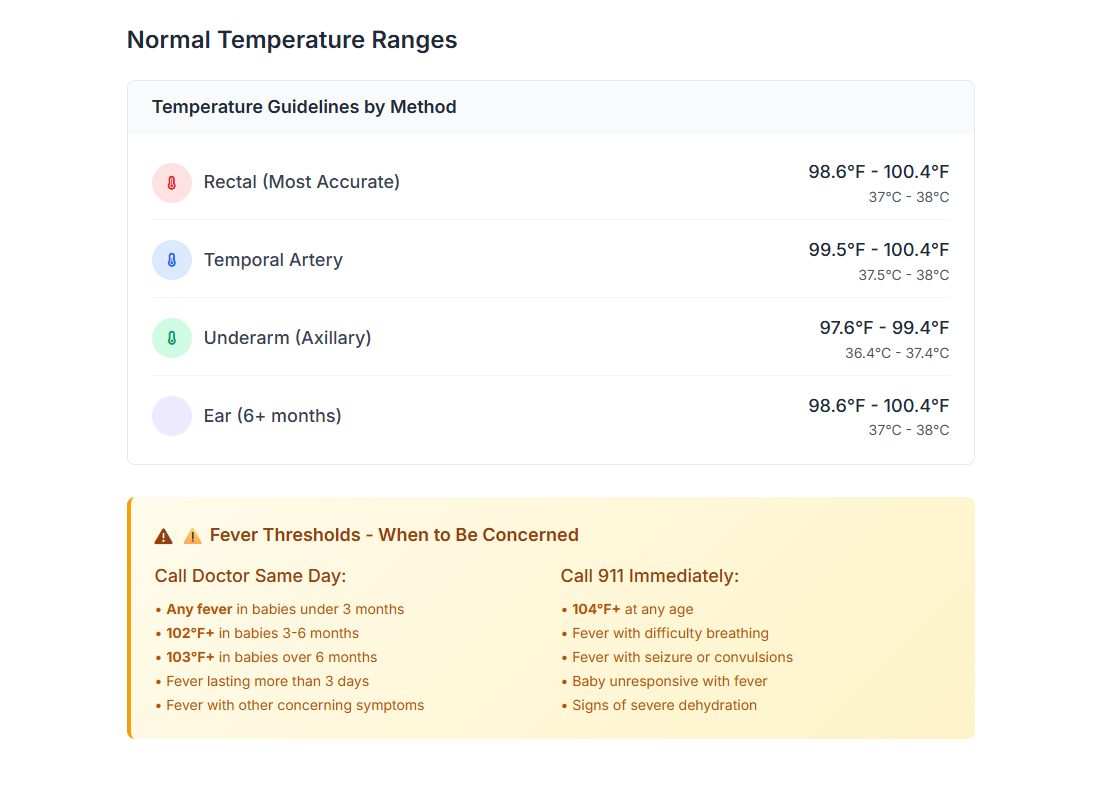Image resolution: width=1098 pixels, height=787 pixels.
Task: Select the yellow warning emoji before Fever Thresholds
Action: point(193,536)
